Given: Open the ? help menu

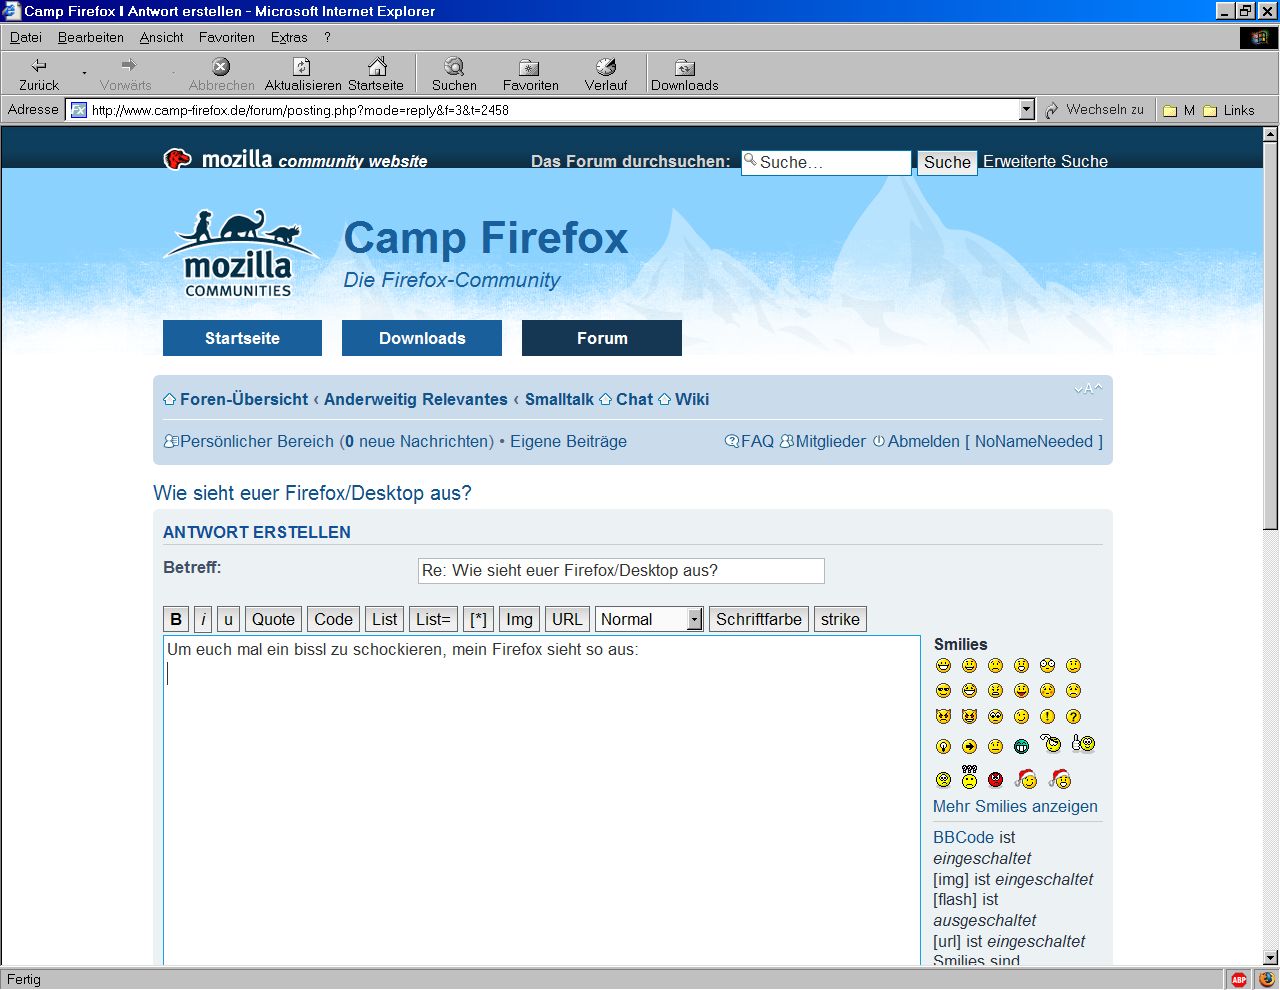Looking at the screenshot, I should click(327, 37).
